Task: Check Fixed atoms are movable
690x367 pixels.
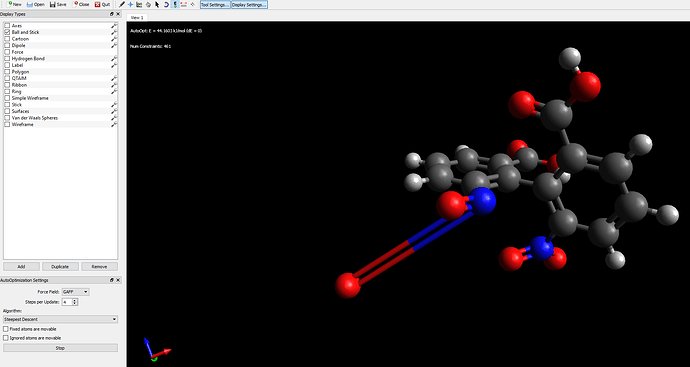Action: pyautogui.click(x=6, y=329)
